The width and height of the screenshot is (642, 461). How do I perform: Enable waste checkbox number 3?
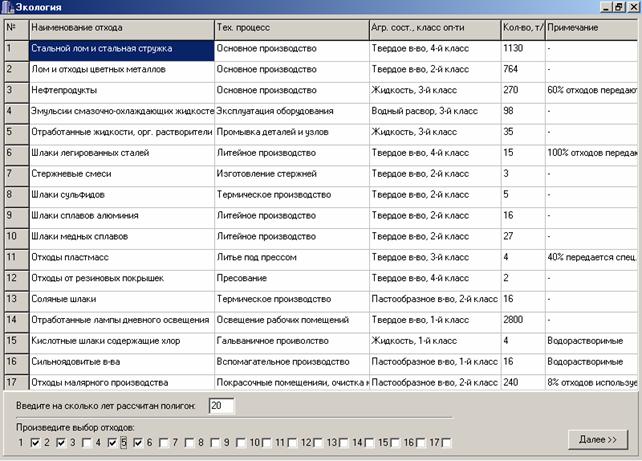[x=87, y=442]
